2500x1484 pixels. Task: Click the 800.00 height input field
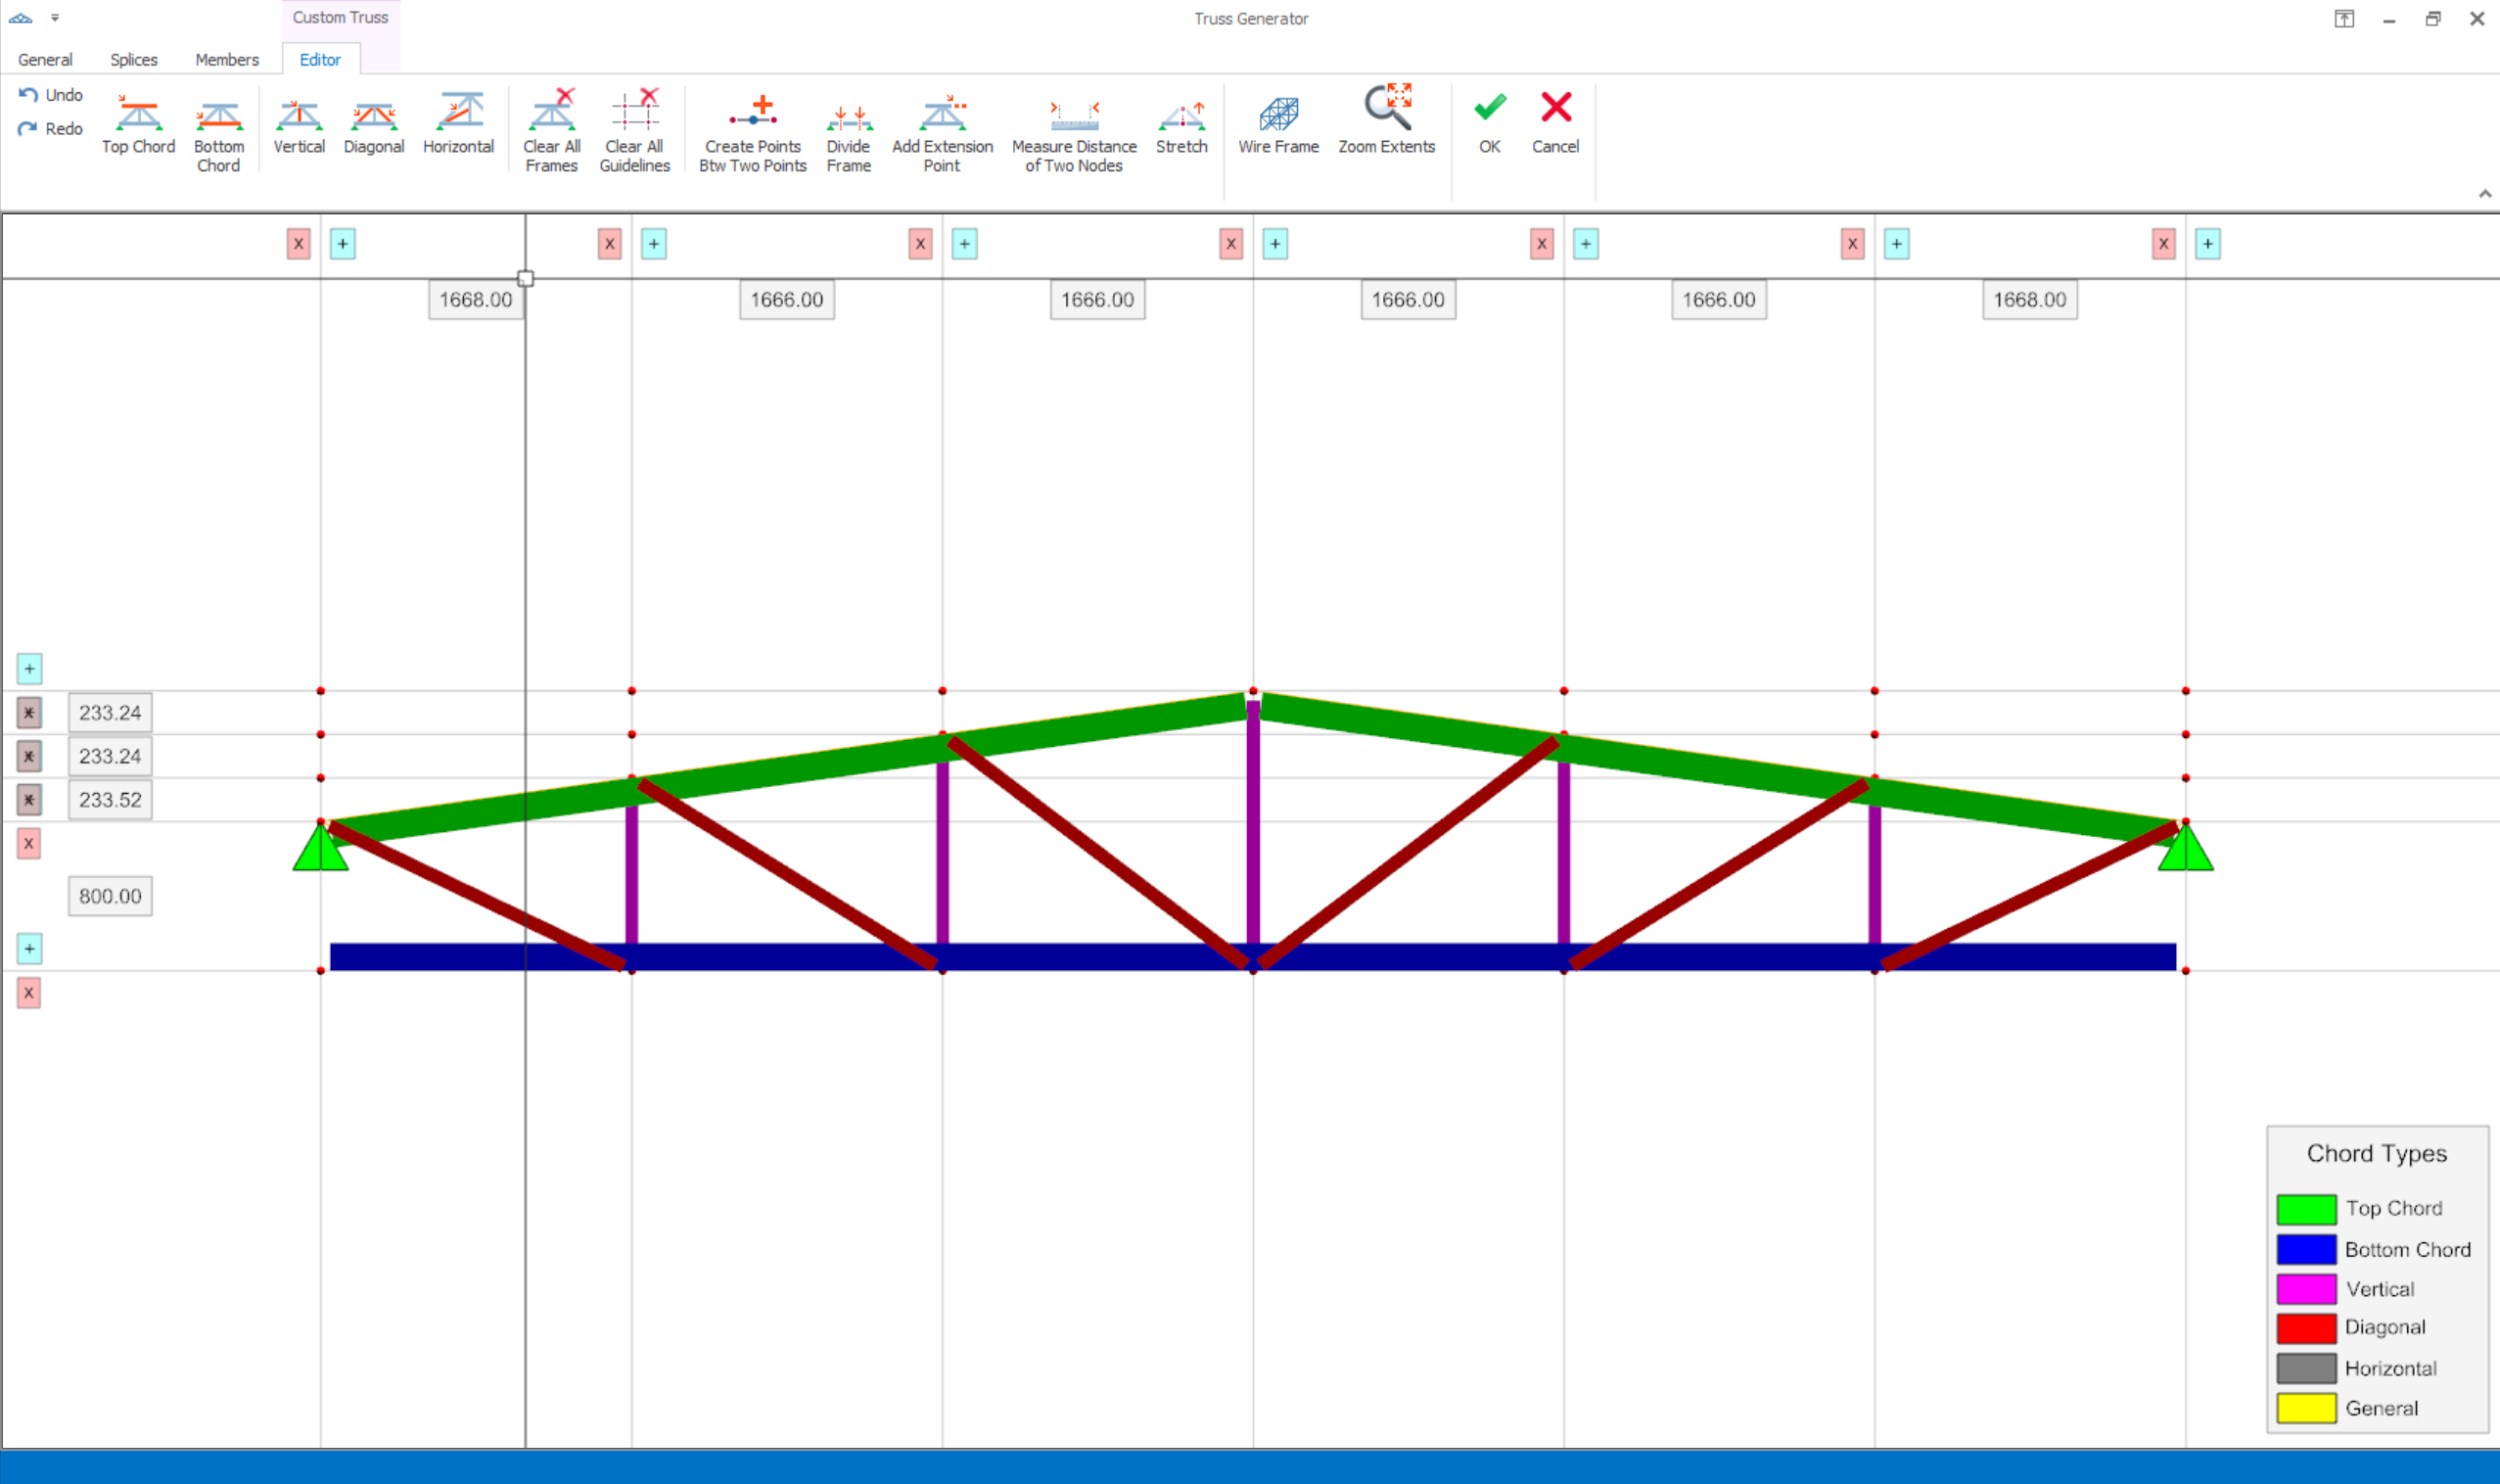pos(110,896)
